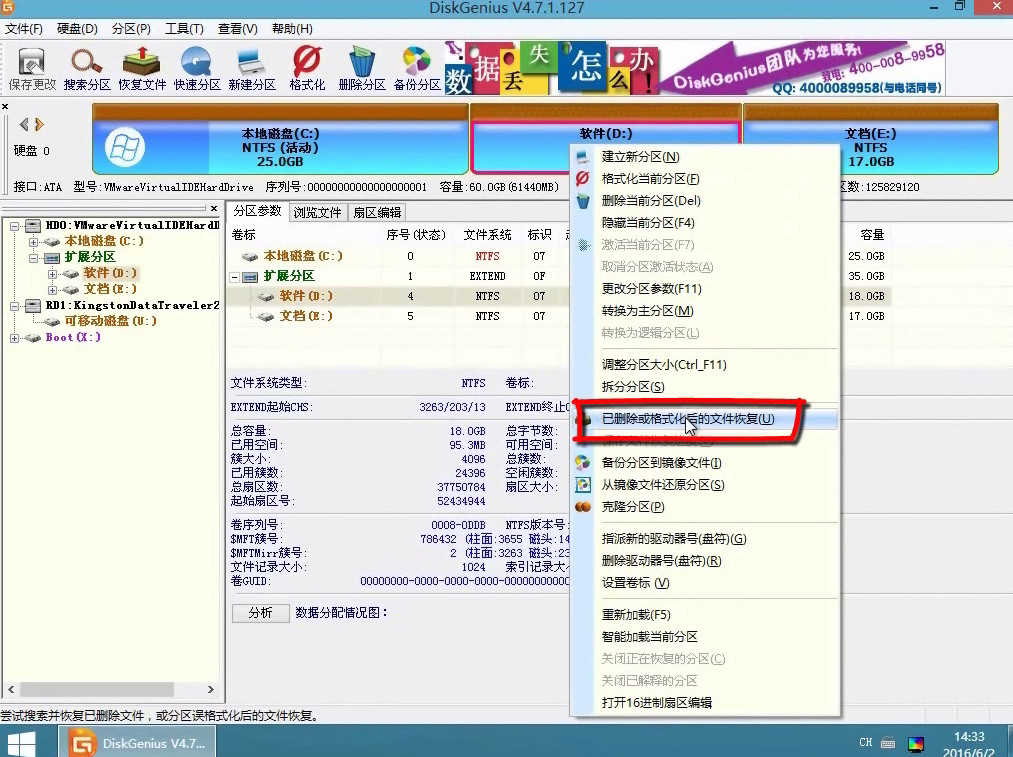This screenshot has height=757, width=1013.
Task: Select Boot(X:) in the disk tree
Action: [73, 337]
